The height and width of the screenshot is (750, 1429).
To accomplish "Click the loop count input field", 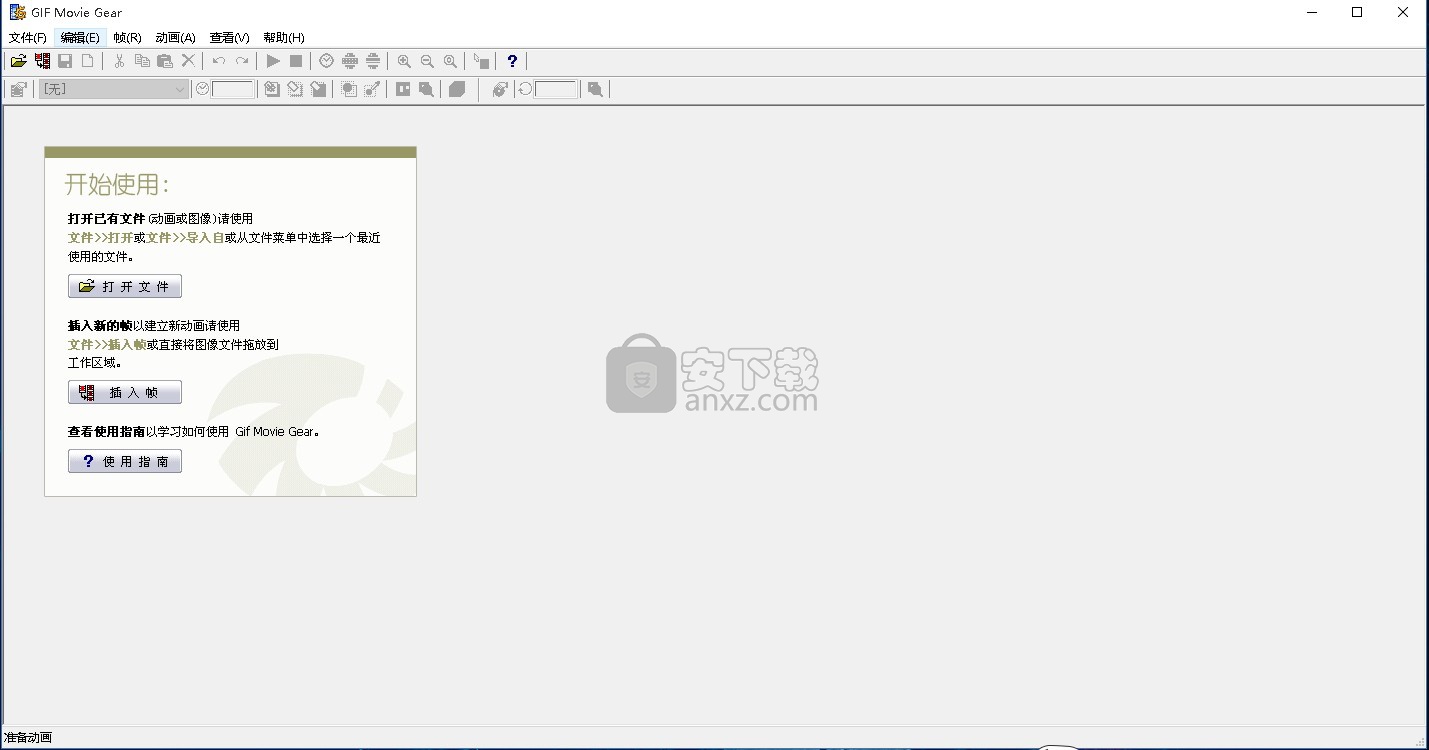I will coord(556,89).
